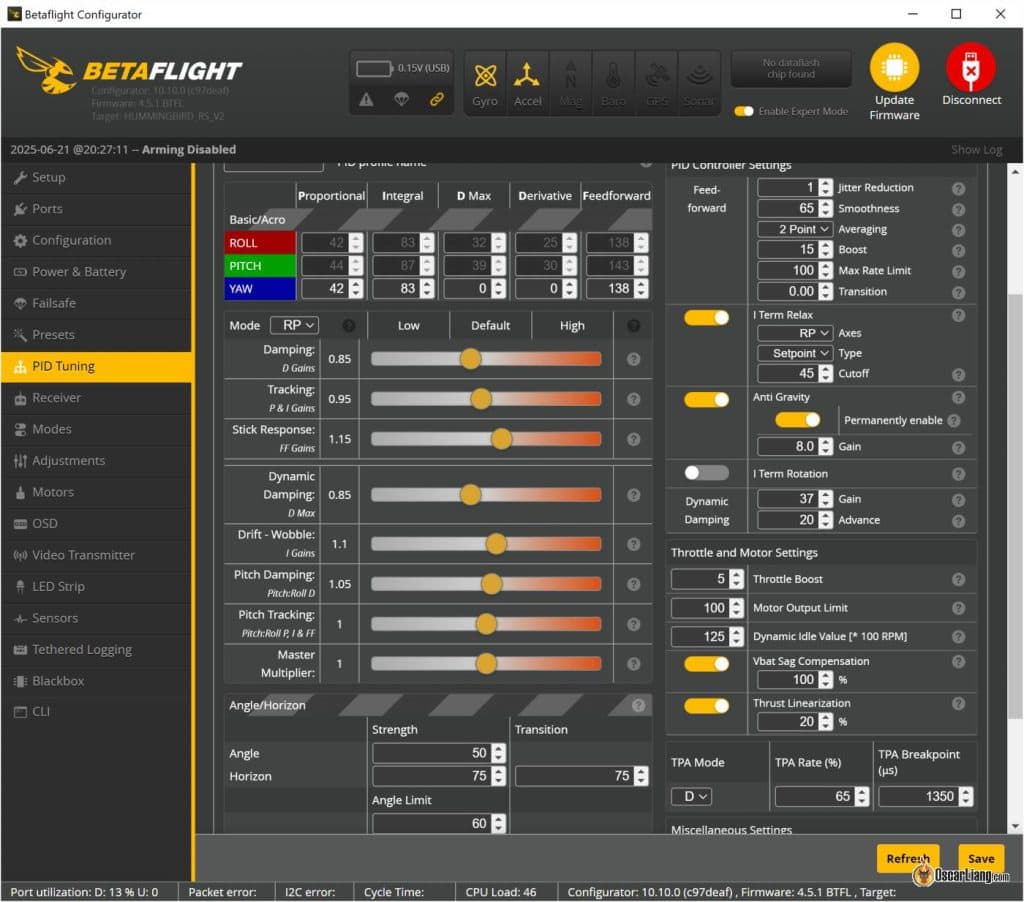Click the Refresh button
The image size is (1024, 902).
908,858
